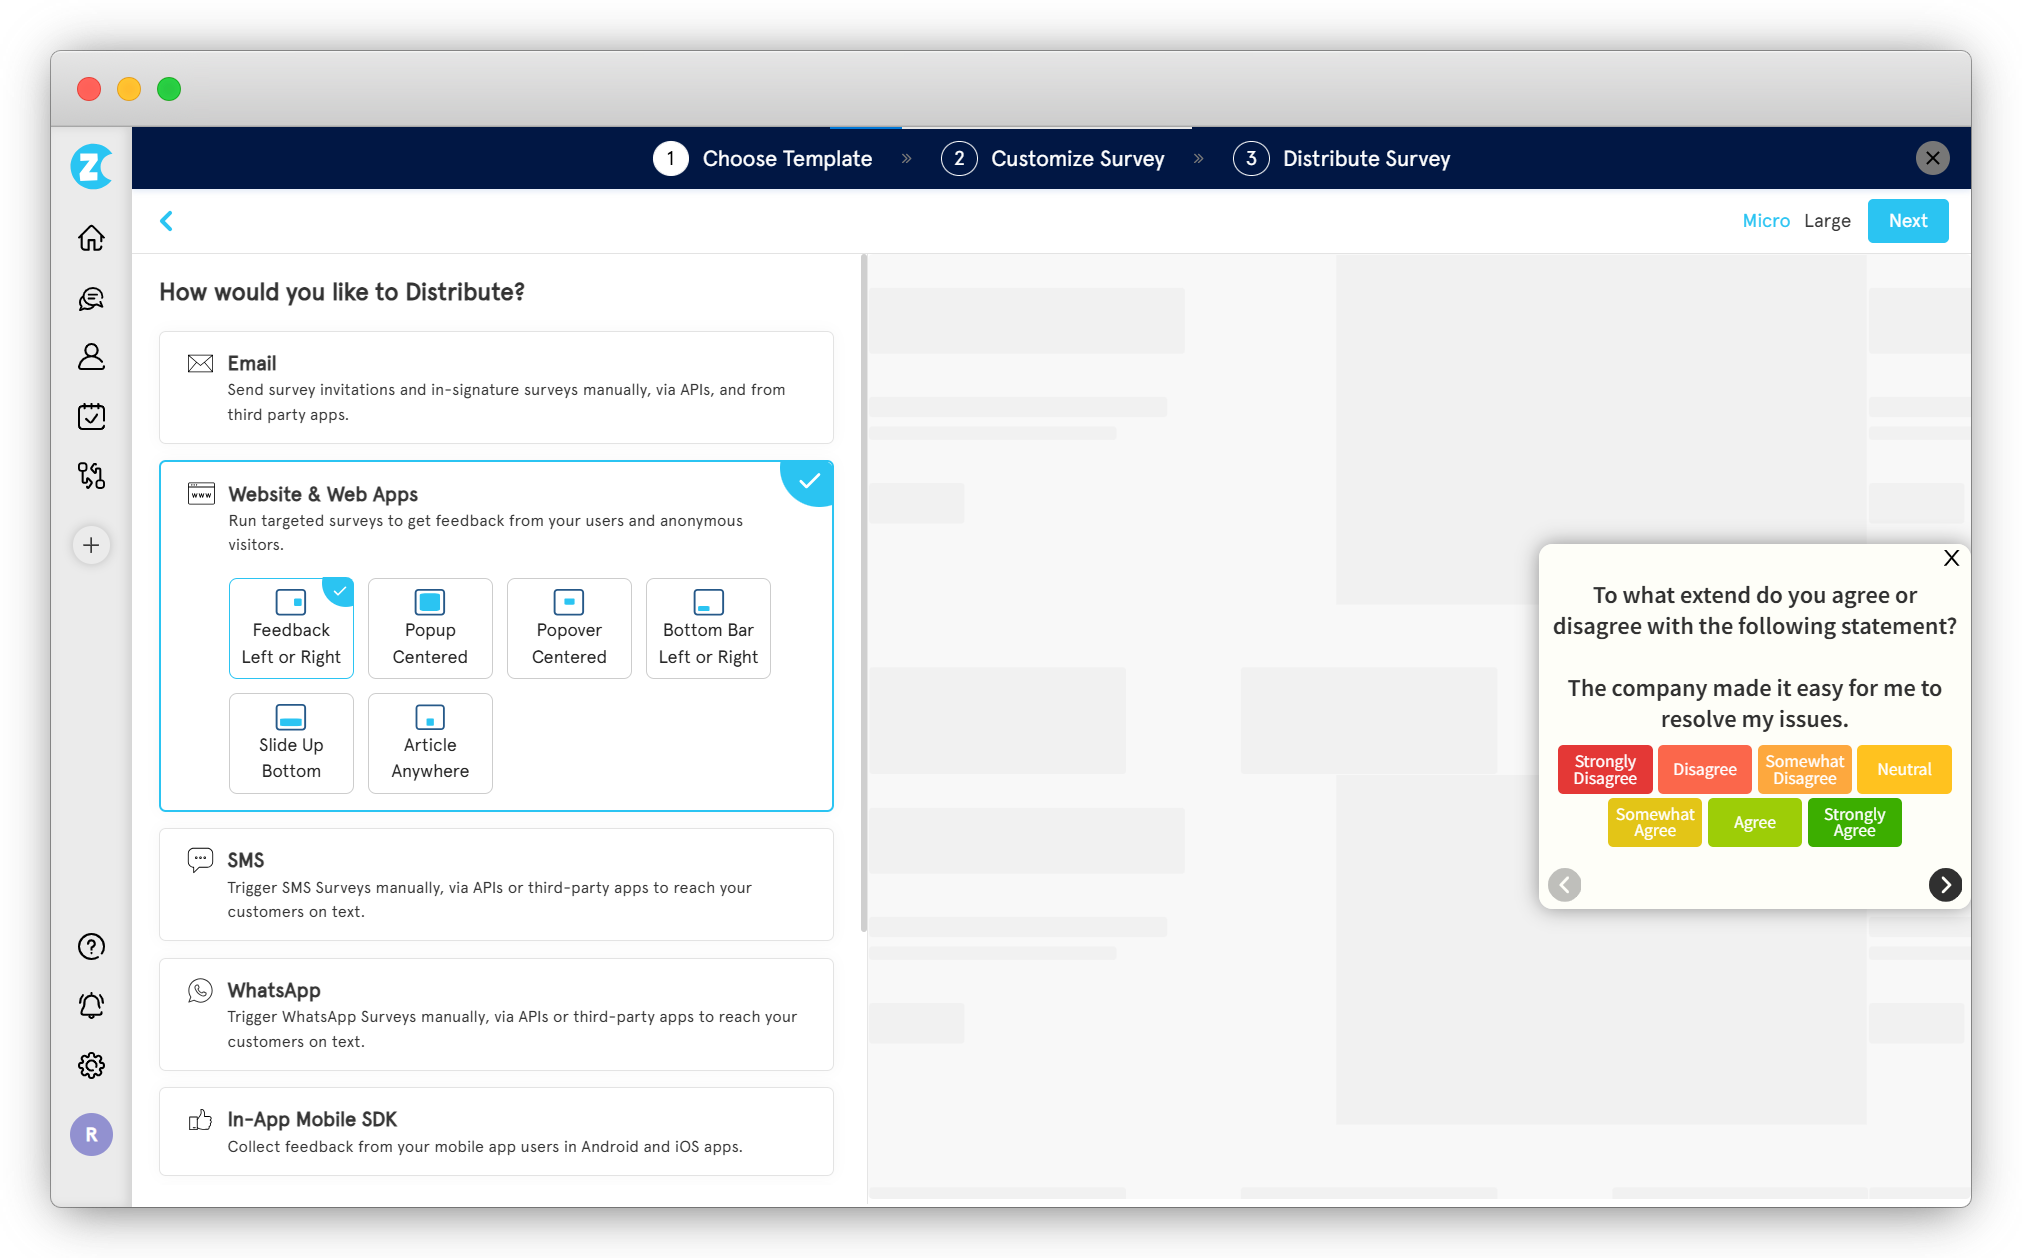2022x1258 pixels.
Task: Answer Strongly Disagree in preview
Action: point(1605,769)
